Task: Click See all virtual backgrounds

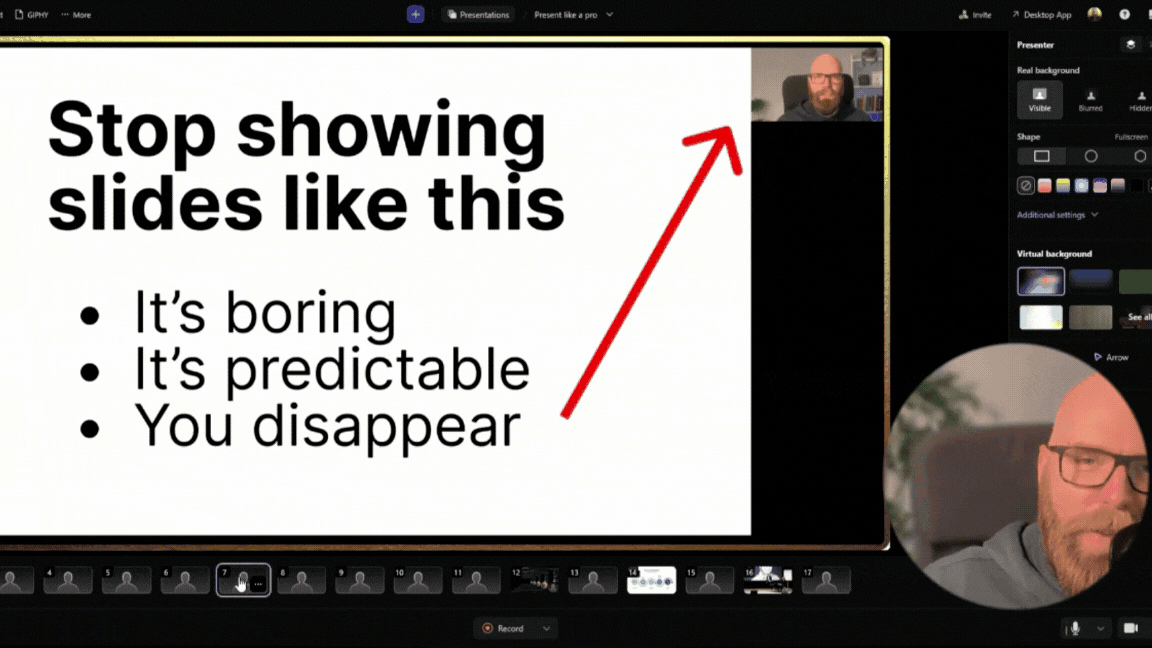Action: (x=1139, y=317)
